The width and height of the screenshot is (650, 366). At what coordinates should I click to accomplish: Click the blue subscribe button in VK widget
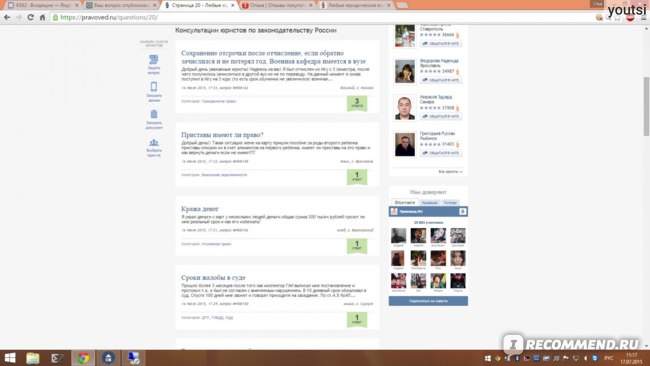pyautogui.click(x=428, y=301)
